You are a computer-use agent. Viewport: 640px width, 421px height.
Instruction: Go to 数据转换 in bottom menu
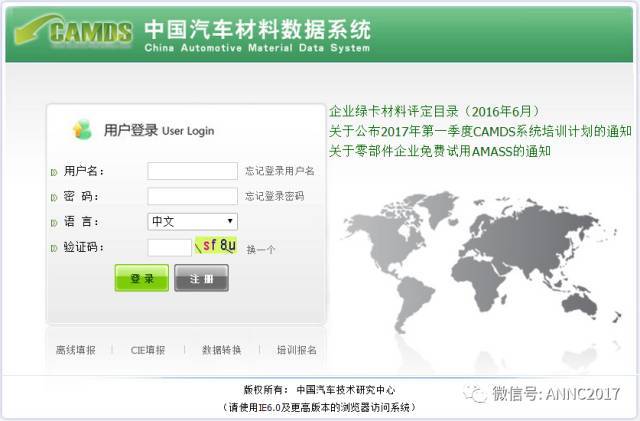(221, 350)
